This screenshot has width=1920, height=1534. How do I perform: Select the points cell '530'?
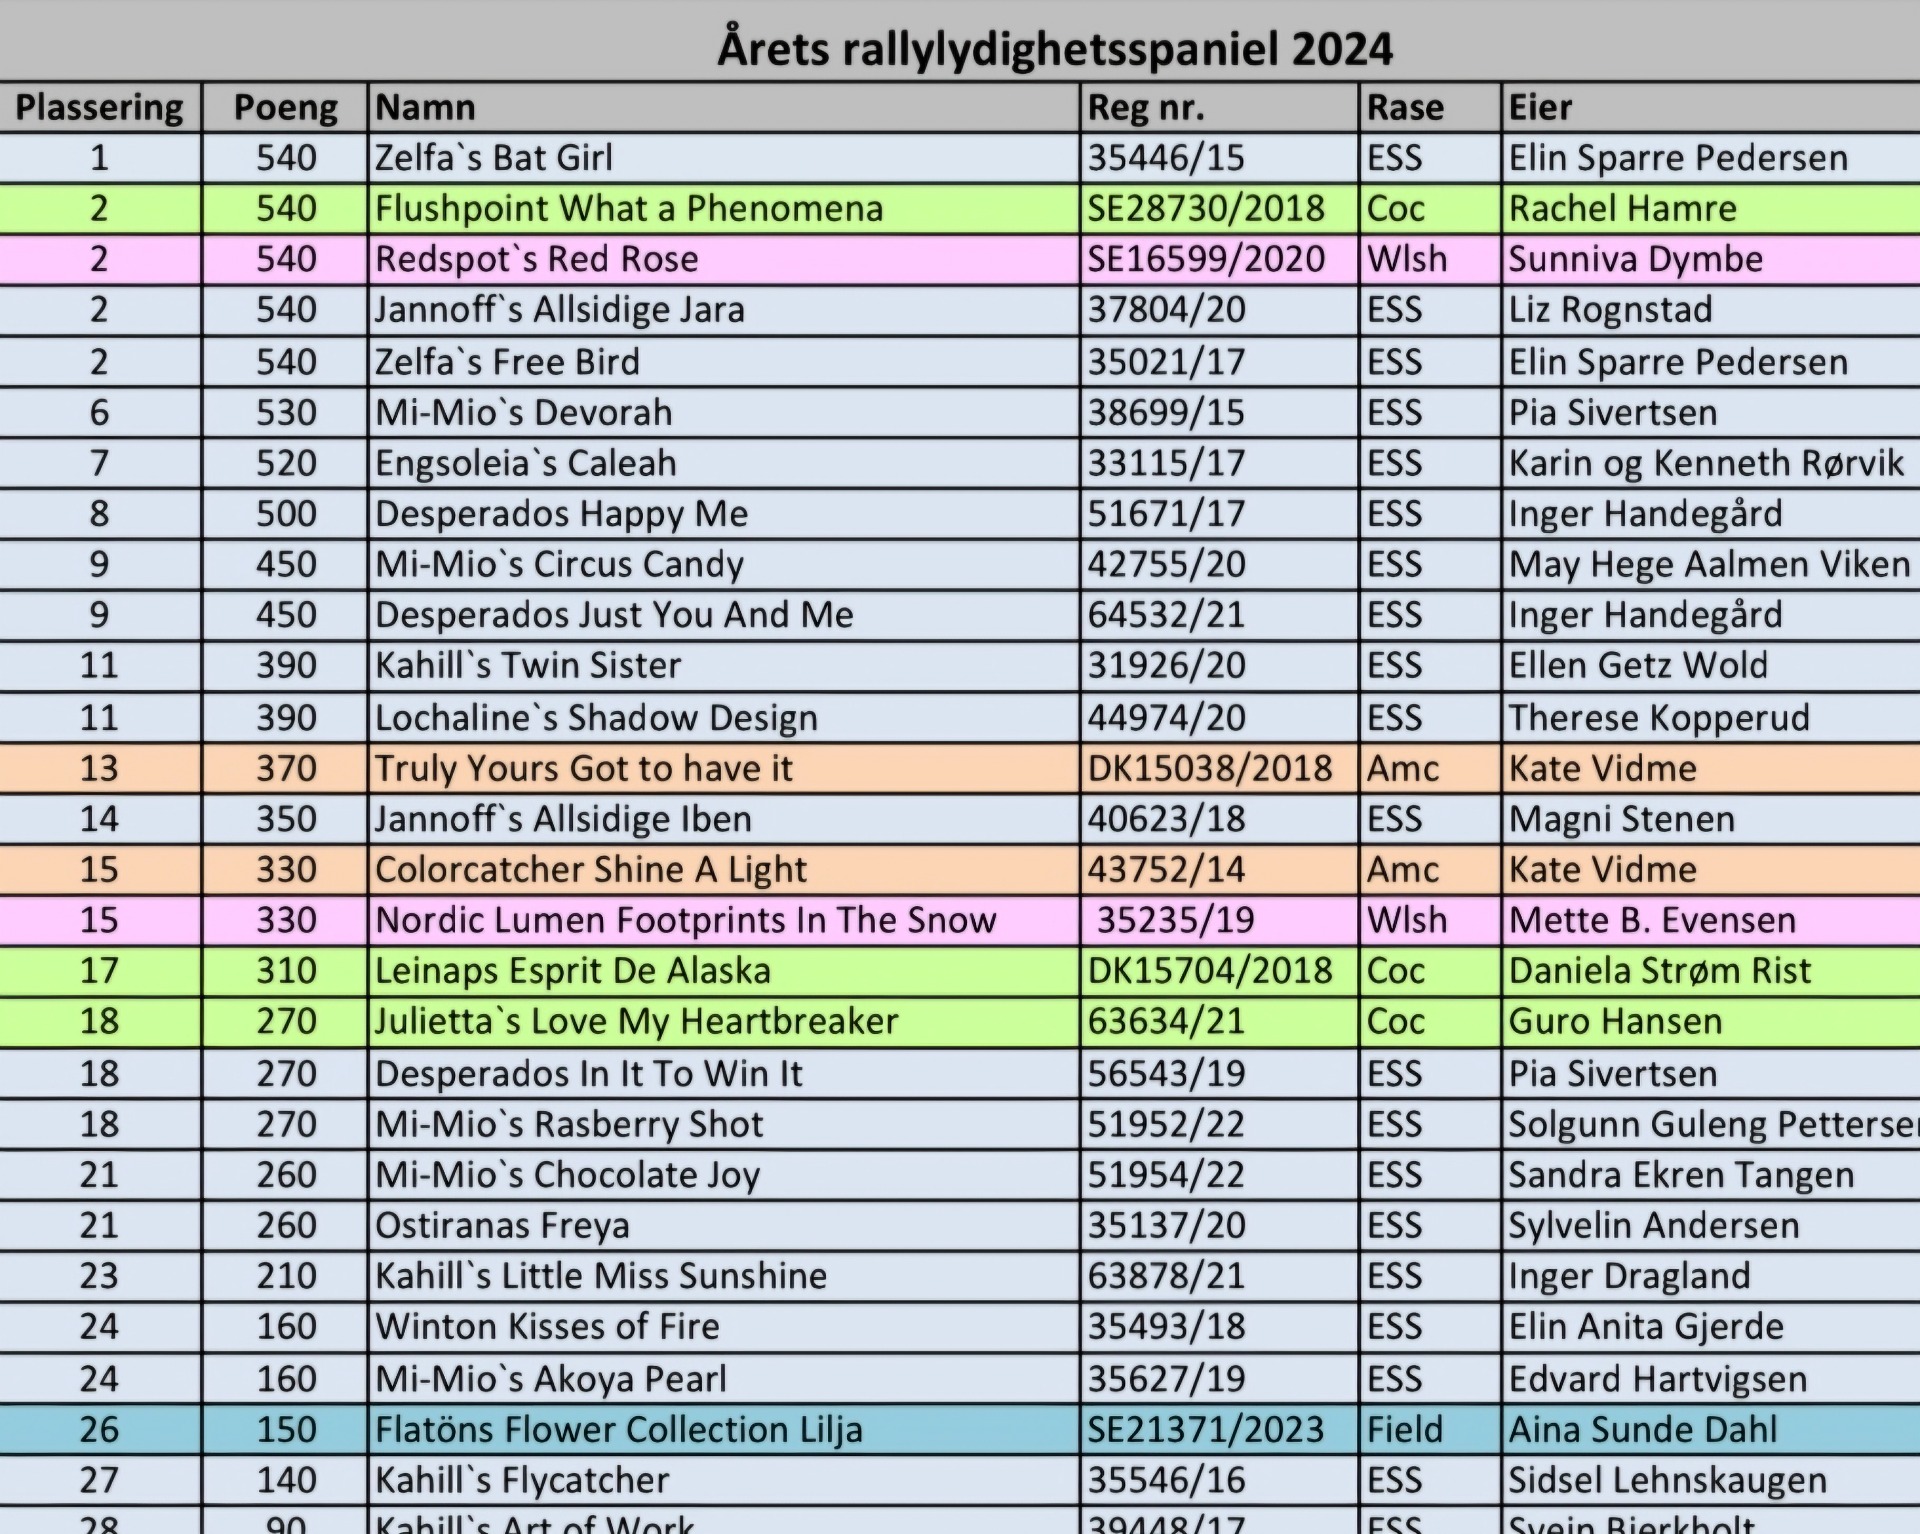[x=286, y=413]
